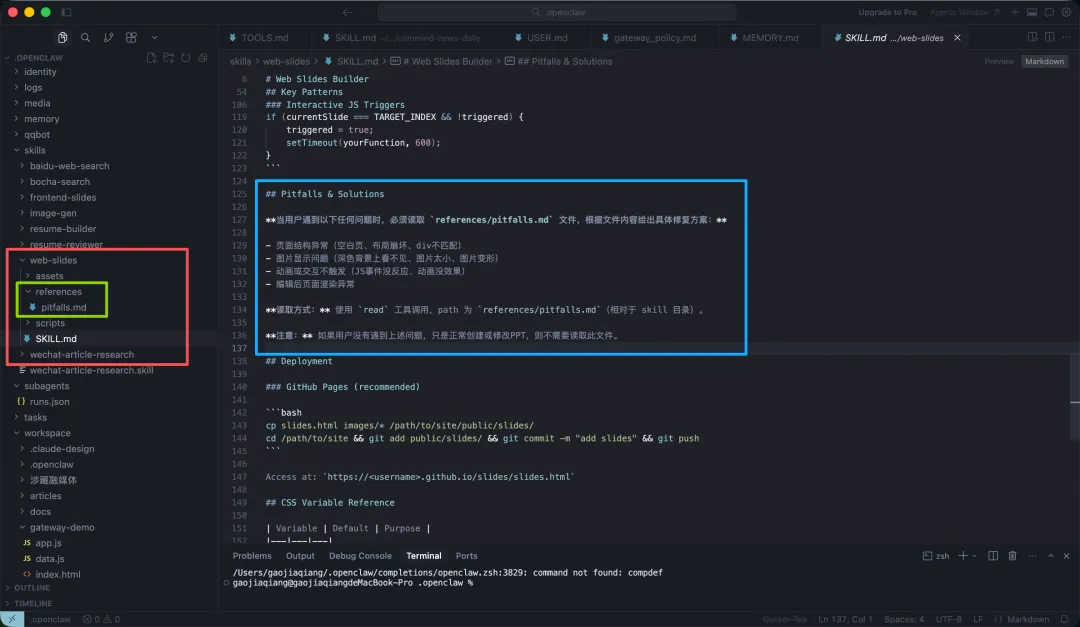The width and height of the screenshot is (1080, 627).
Task: Click the Collapse Folders icon in explorer
Action: [202, 58]
